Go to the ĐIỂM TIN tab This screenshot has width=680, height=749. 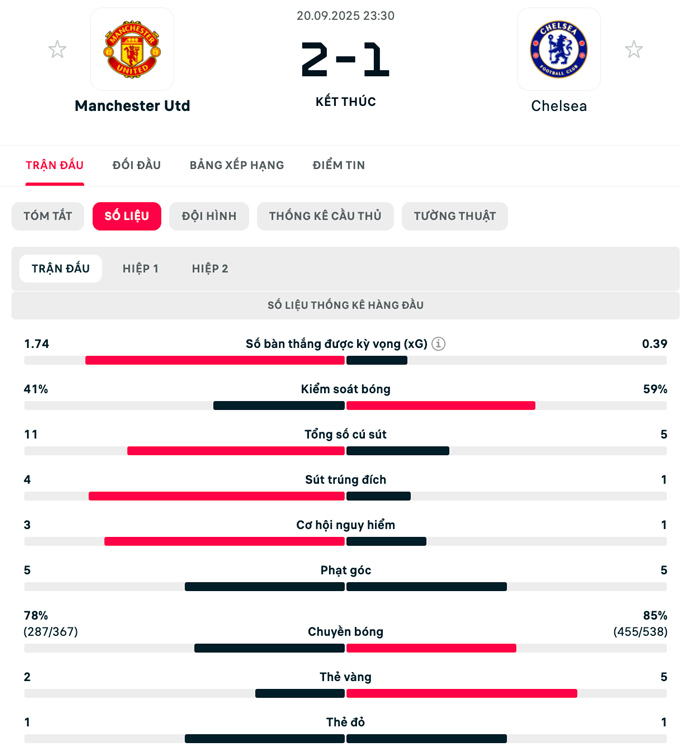[339, 165]
